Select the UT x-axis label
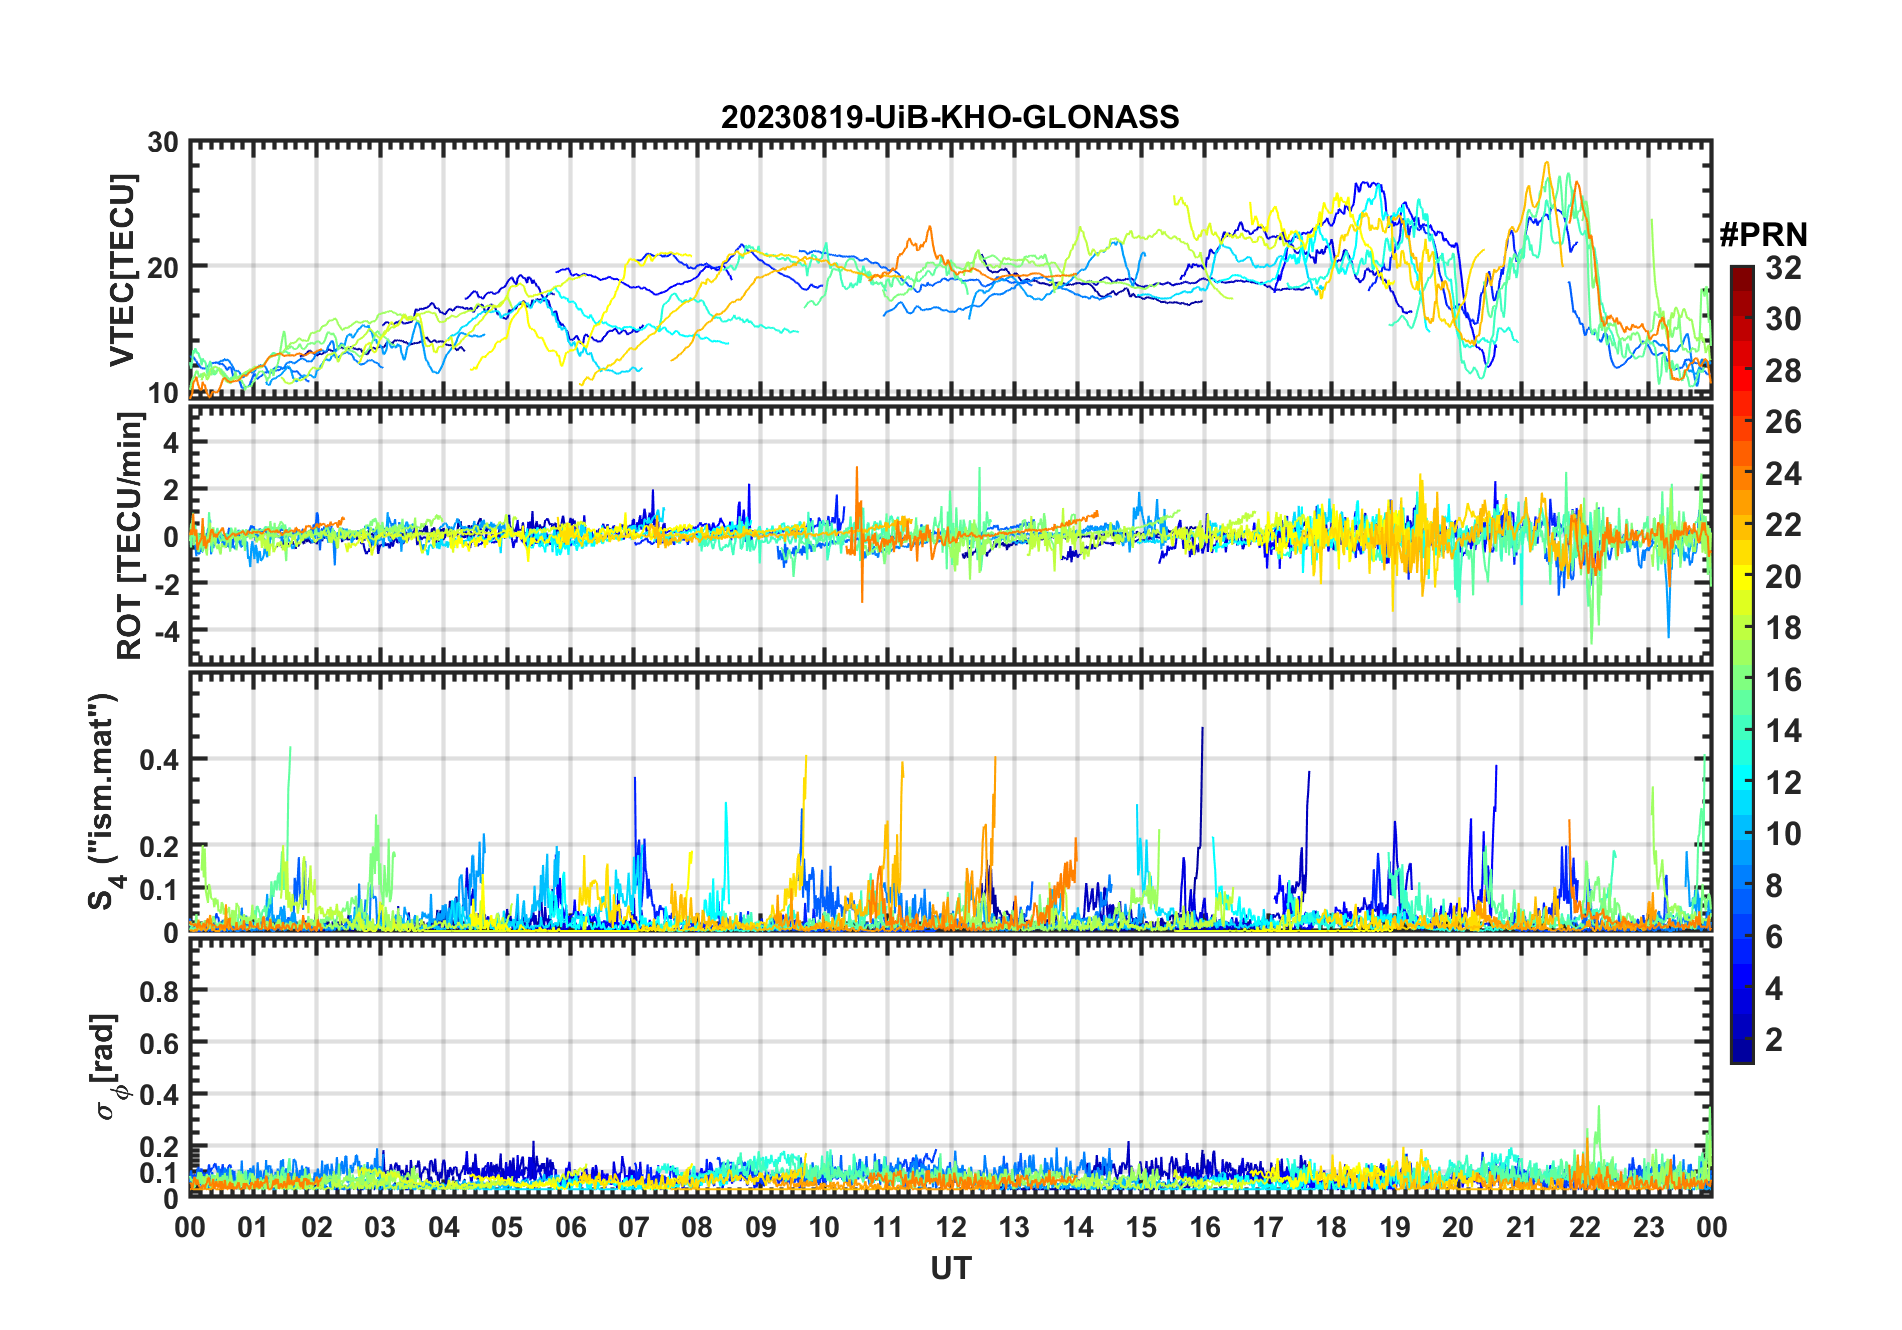Screen dimensions: 1902x1330 point(951,1269)
